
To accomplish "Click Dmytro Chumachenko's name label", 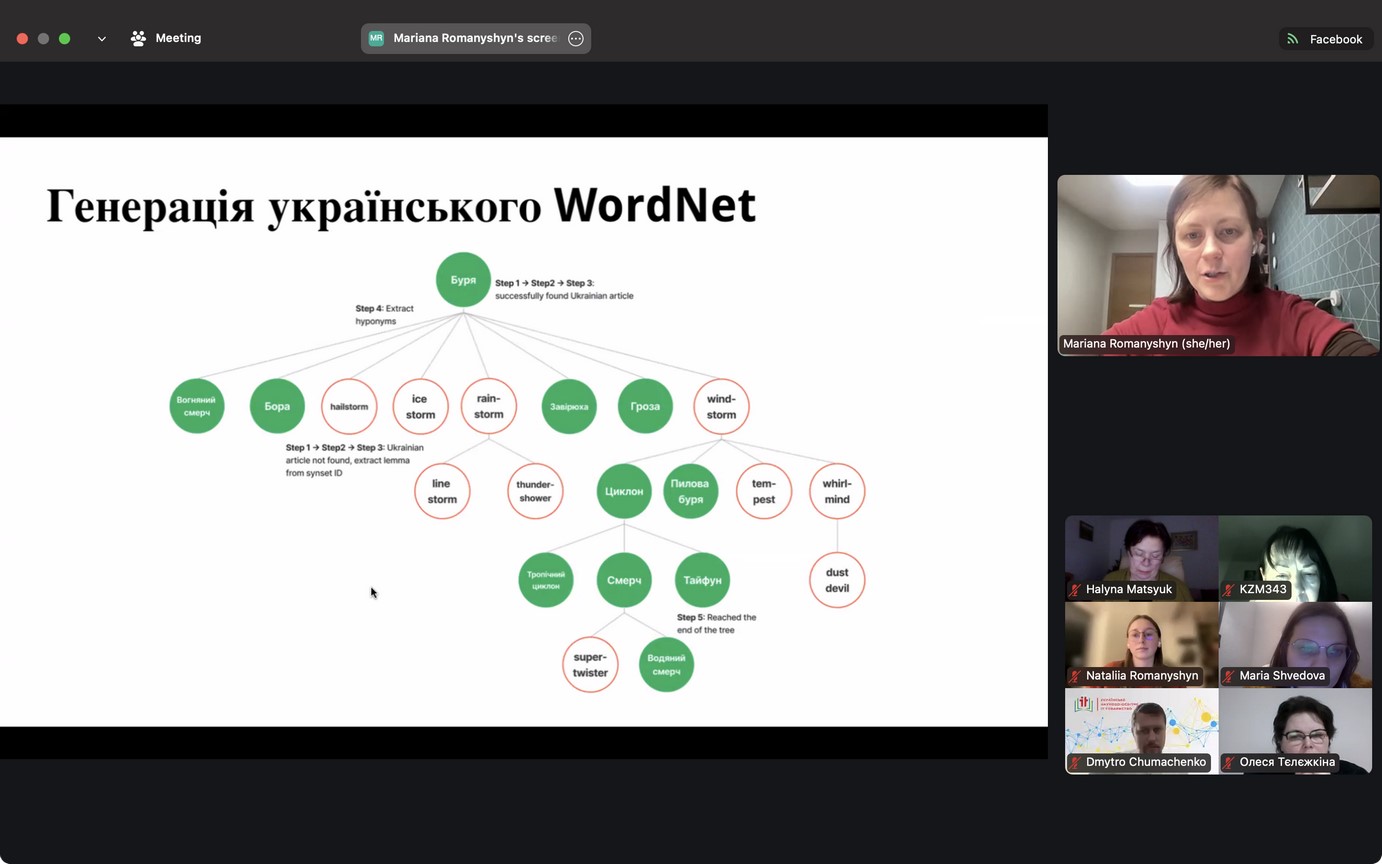I will 1146,762.
